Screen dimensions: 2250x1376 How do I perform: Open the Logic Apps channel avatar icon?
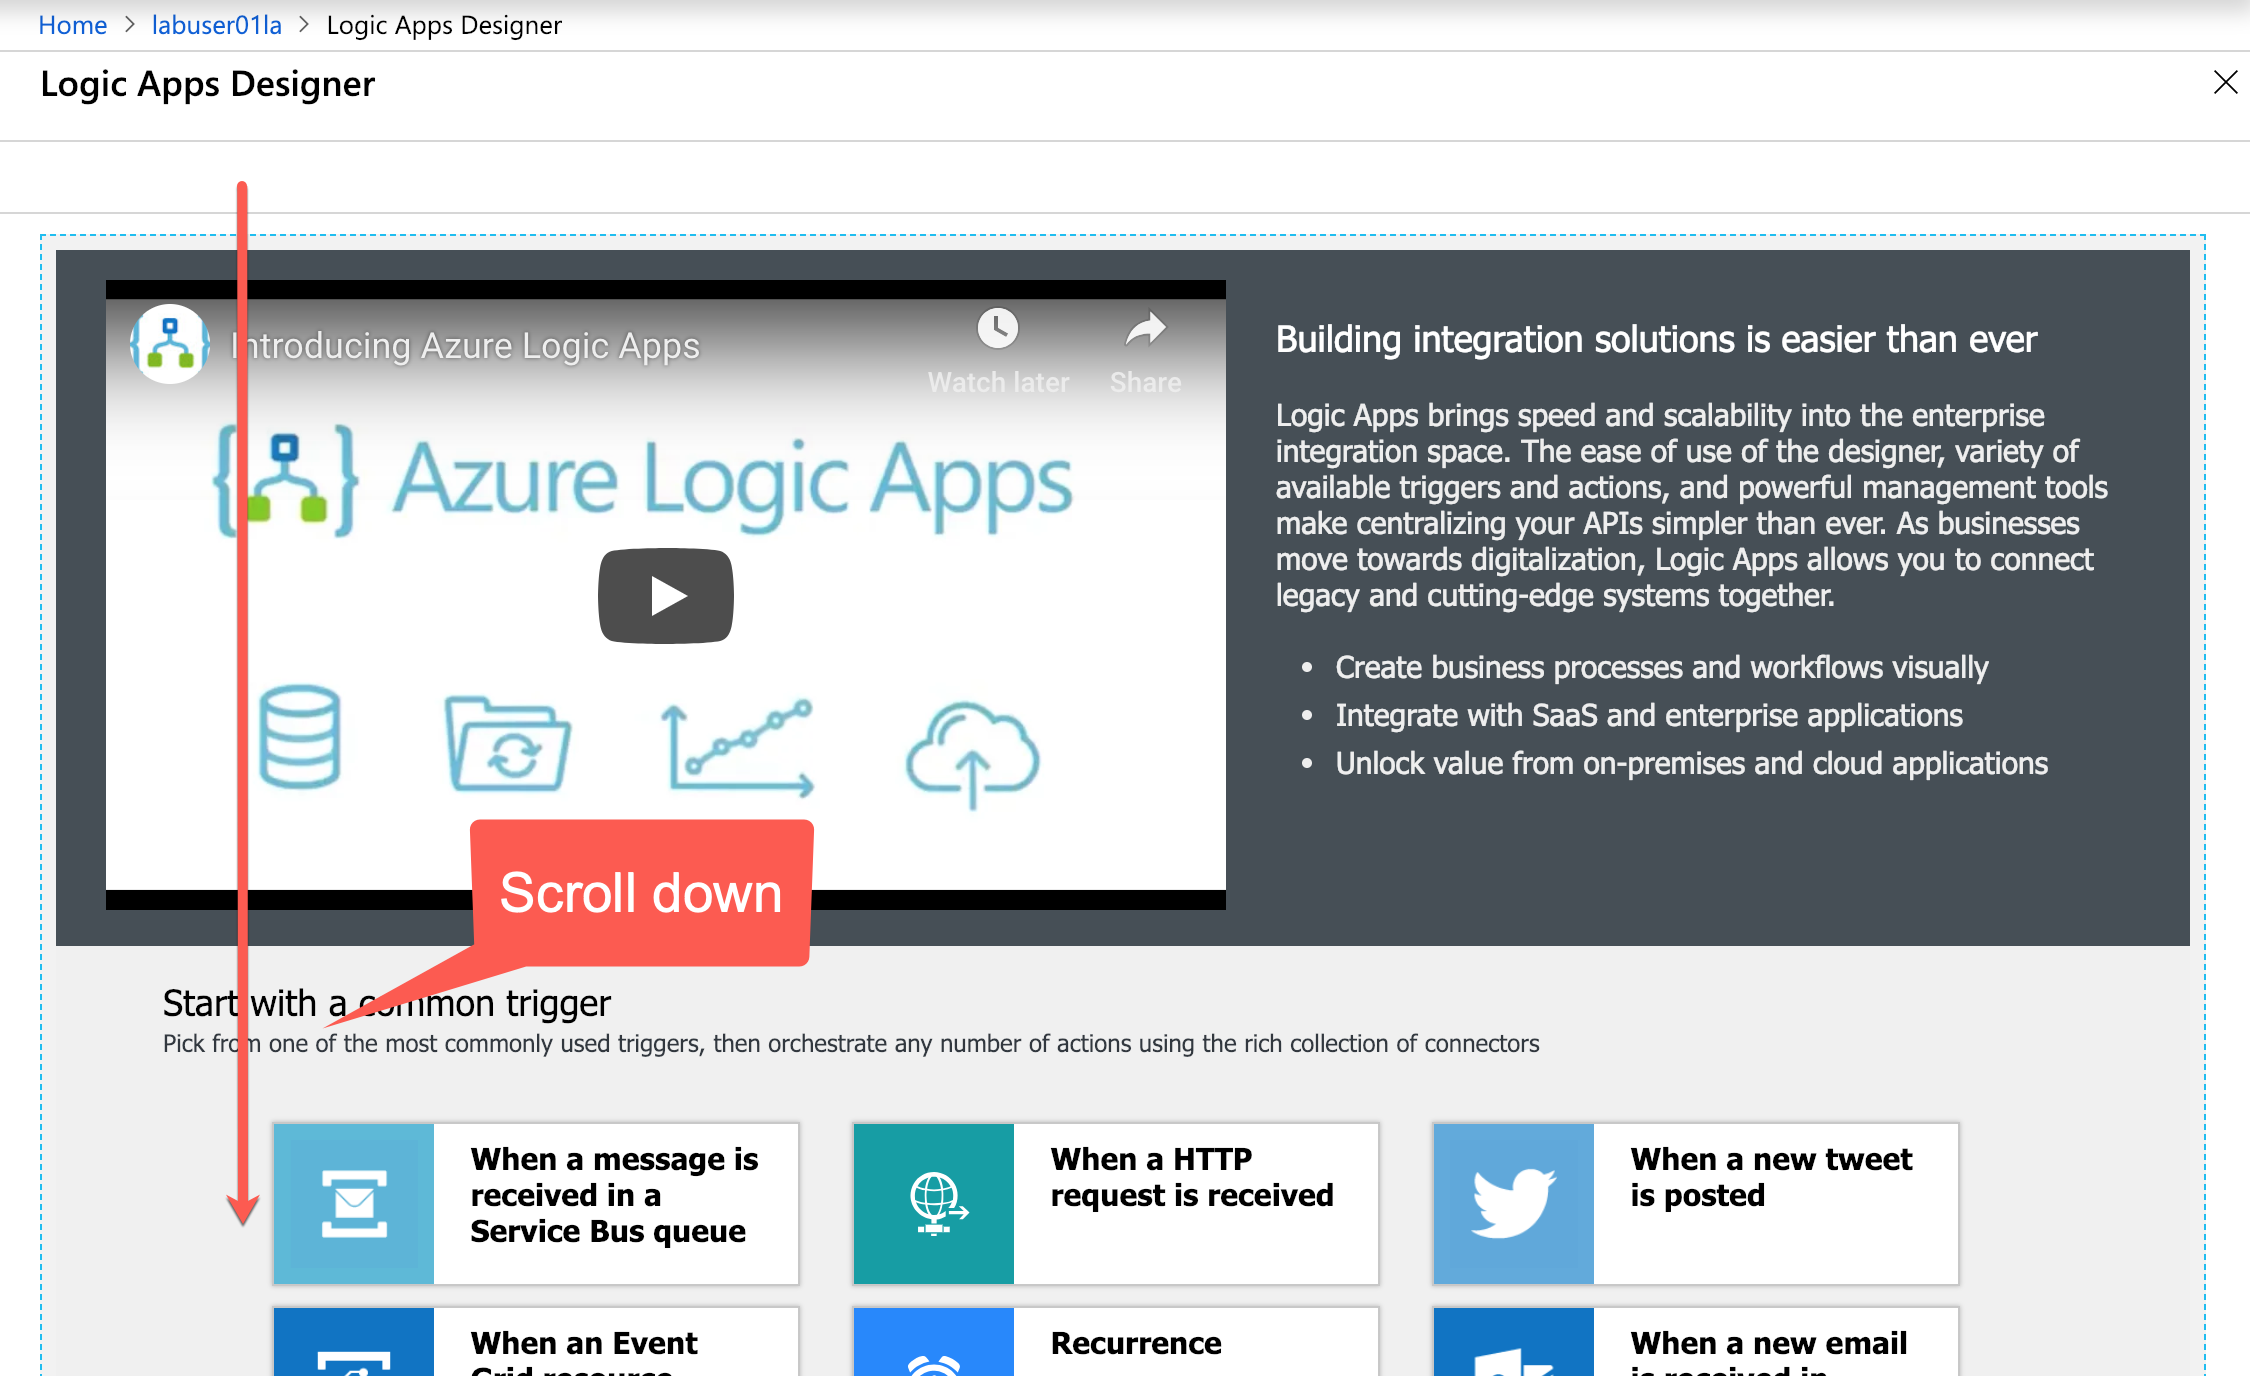click(x=170, y=344)
